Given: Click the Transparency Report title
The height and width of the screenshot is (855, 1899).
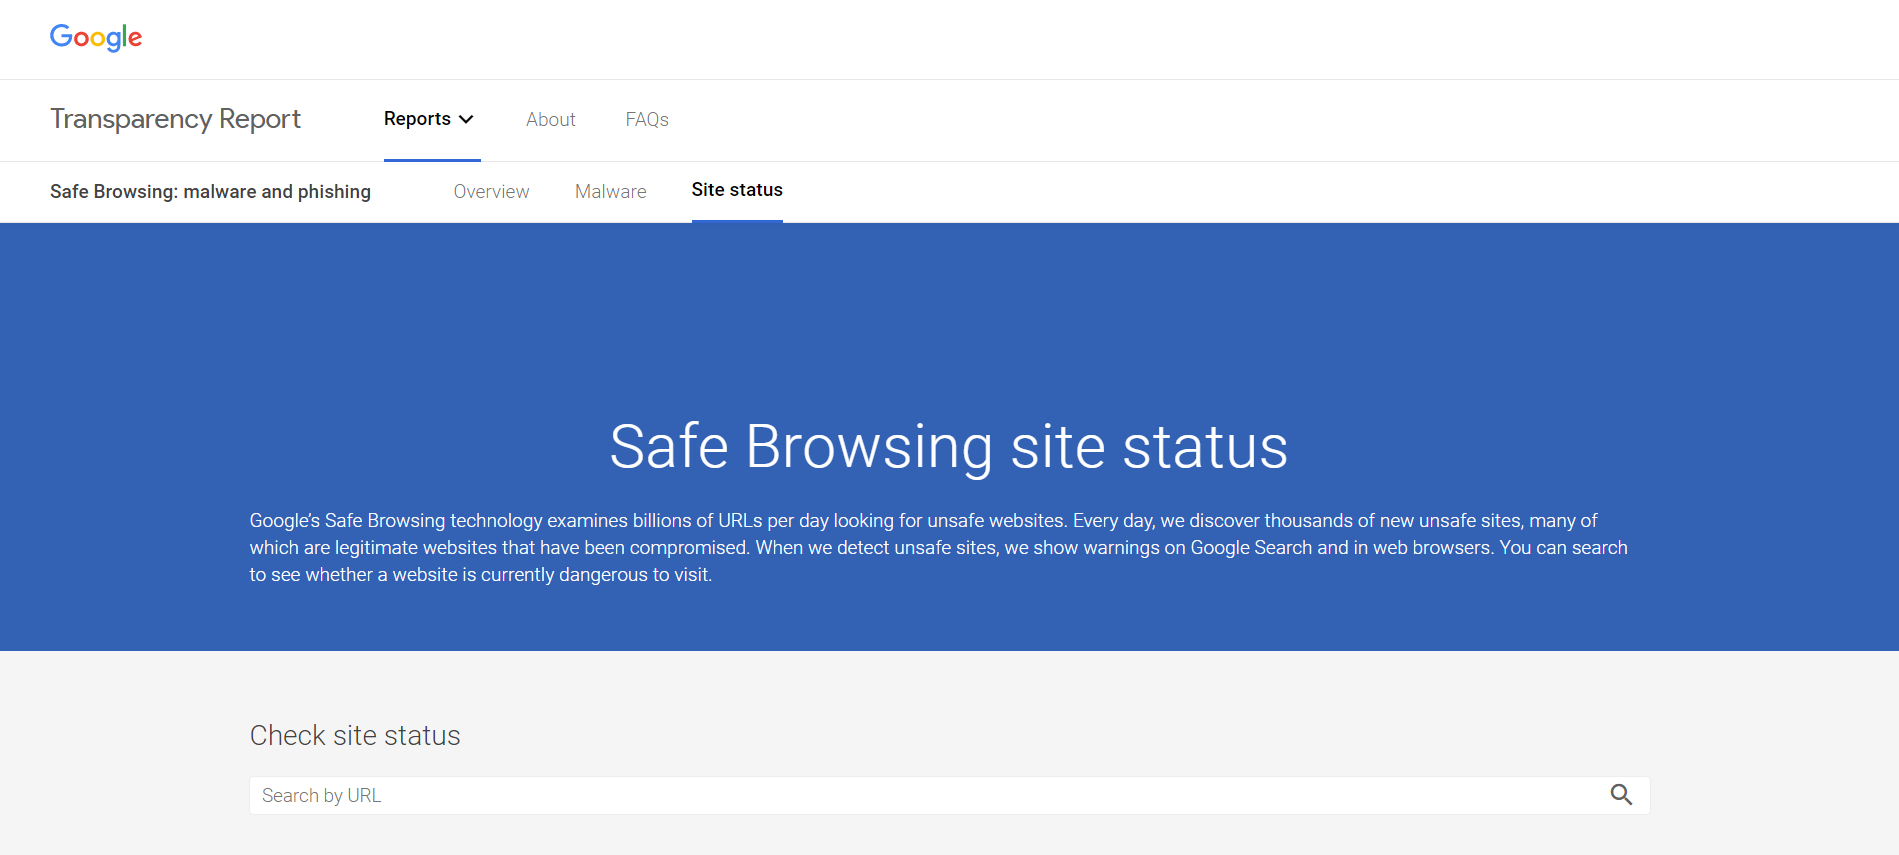Looking at the screenshot, I should (x=175, y=119).
